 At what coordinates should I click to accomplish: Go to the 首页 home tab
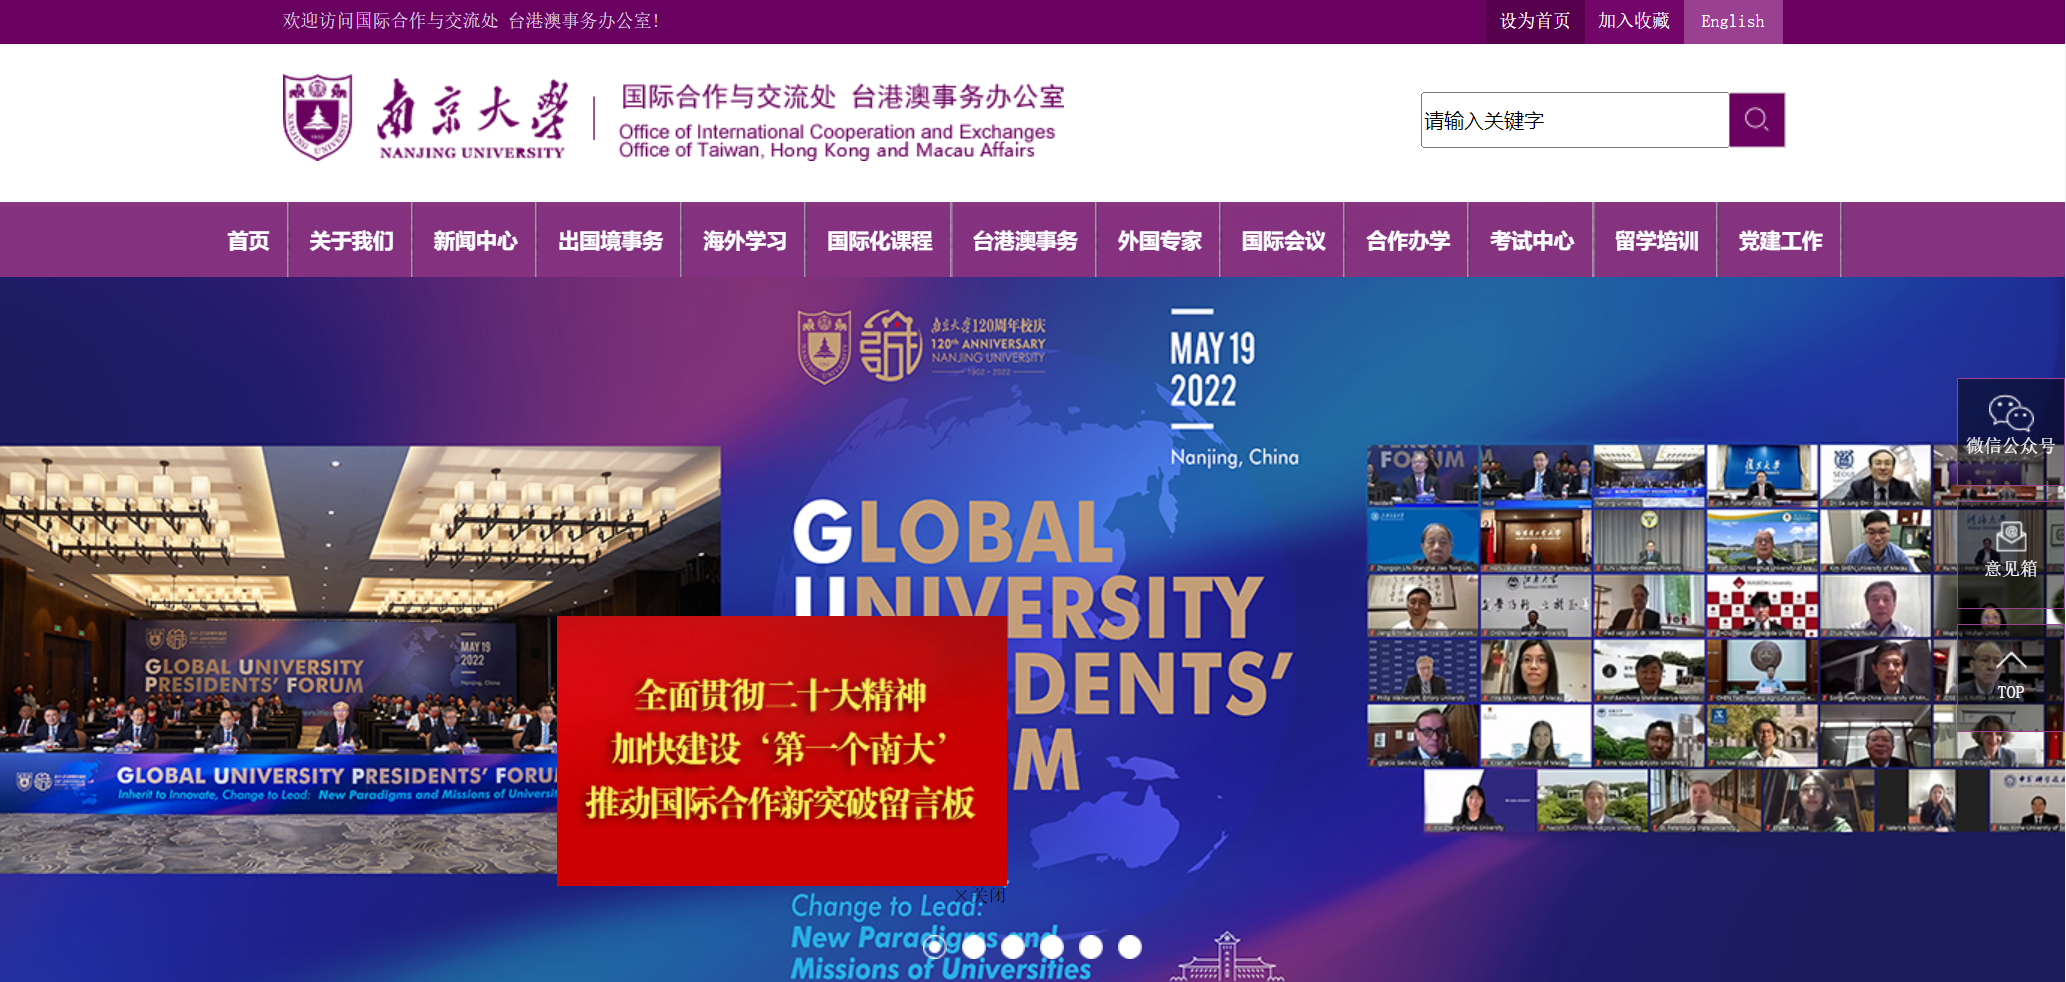(x=248, y=241)
